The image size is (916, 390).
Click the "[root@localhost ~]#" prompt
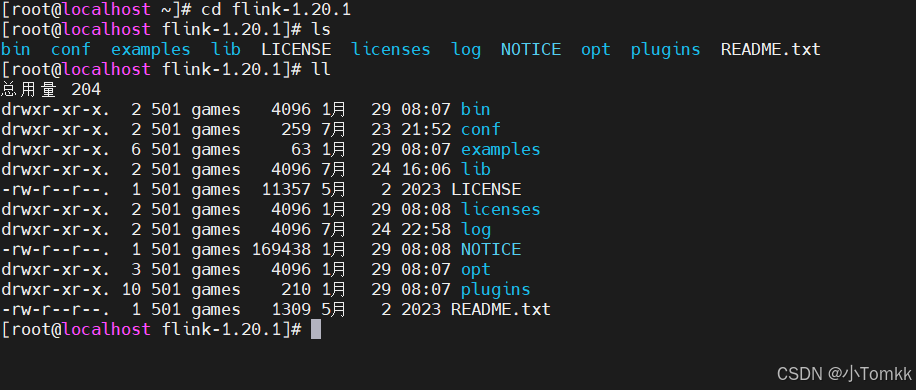click(x=96, y=9)
